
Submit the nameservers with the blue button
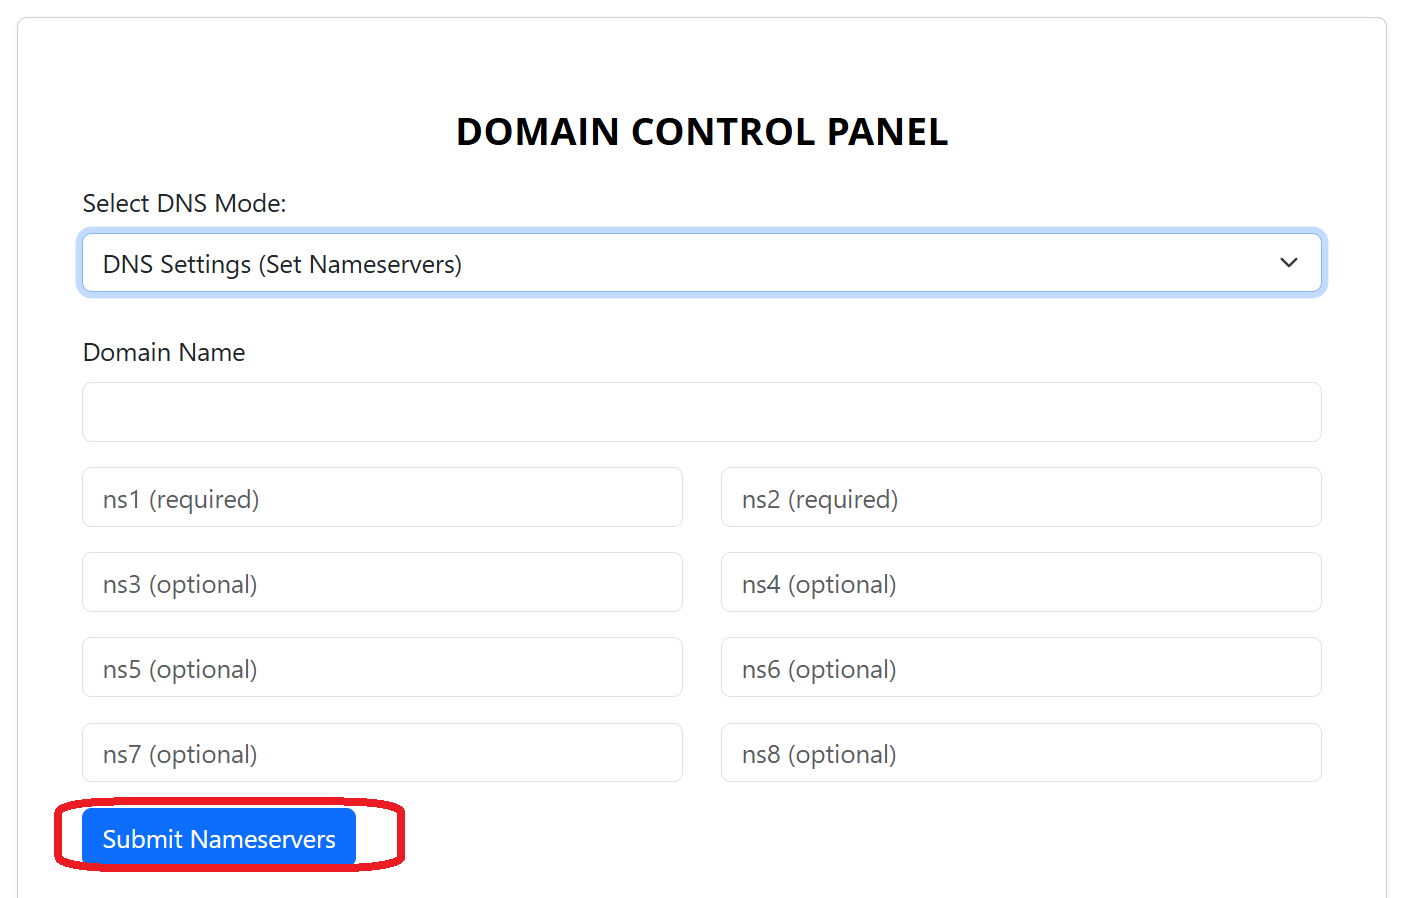(x=219, y=838)
